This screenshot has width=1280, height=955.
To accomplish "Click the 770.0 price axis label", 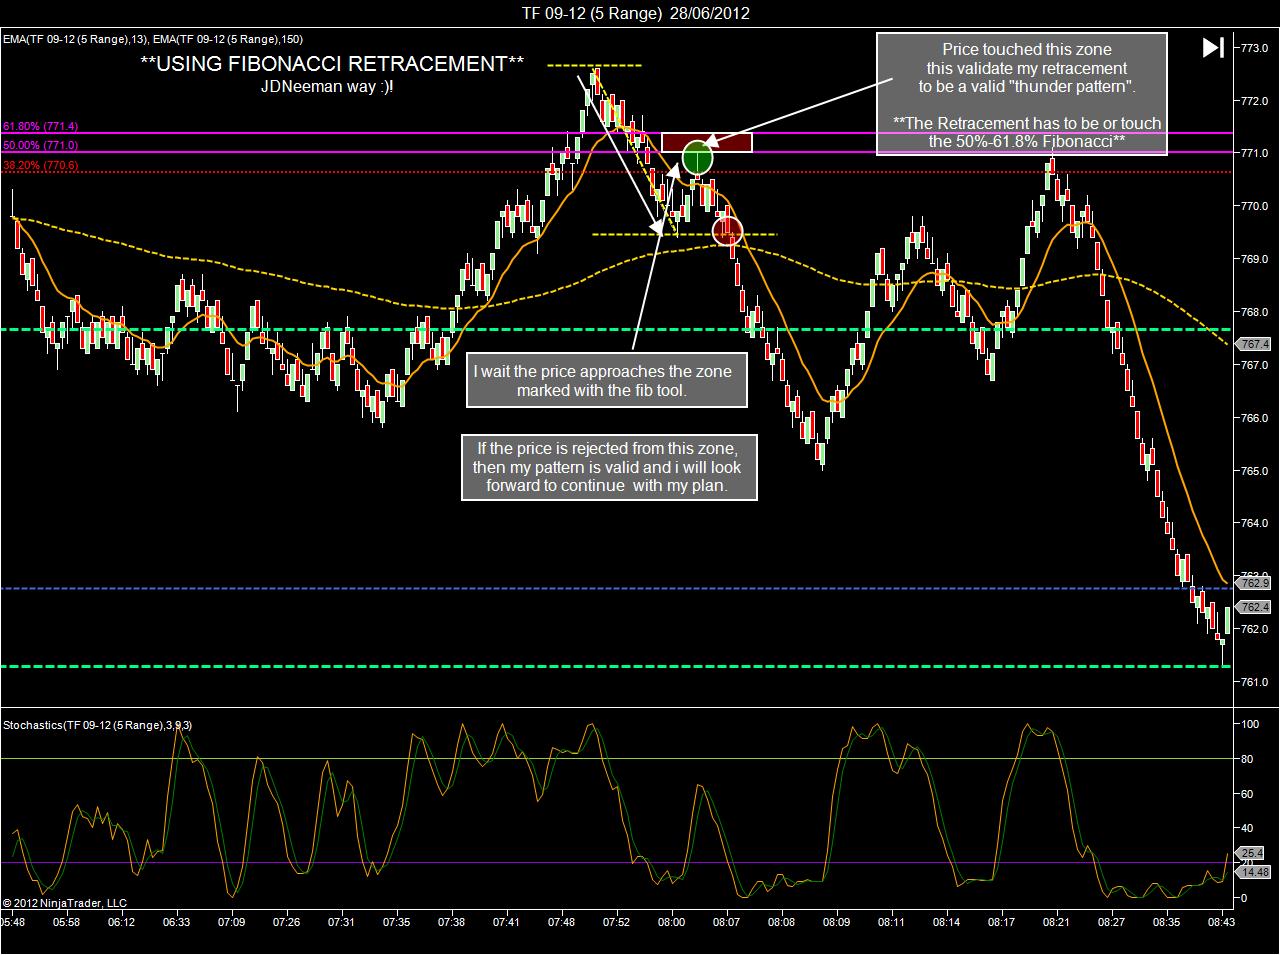I will (x=1254, y=206).
